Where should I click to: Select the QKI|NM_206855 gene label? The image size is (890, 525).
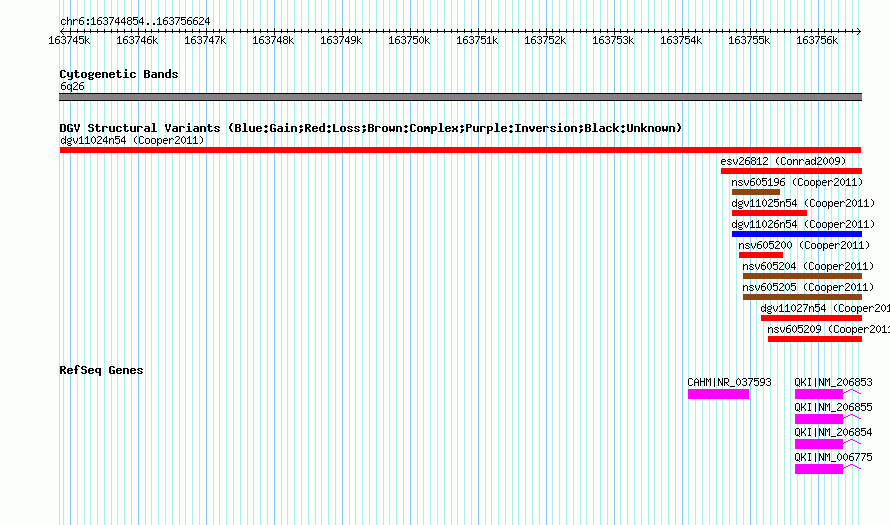(x=833, y=408)
